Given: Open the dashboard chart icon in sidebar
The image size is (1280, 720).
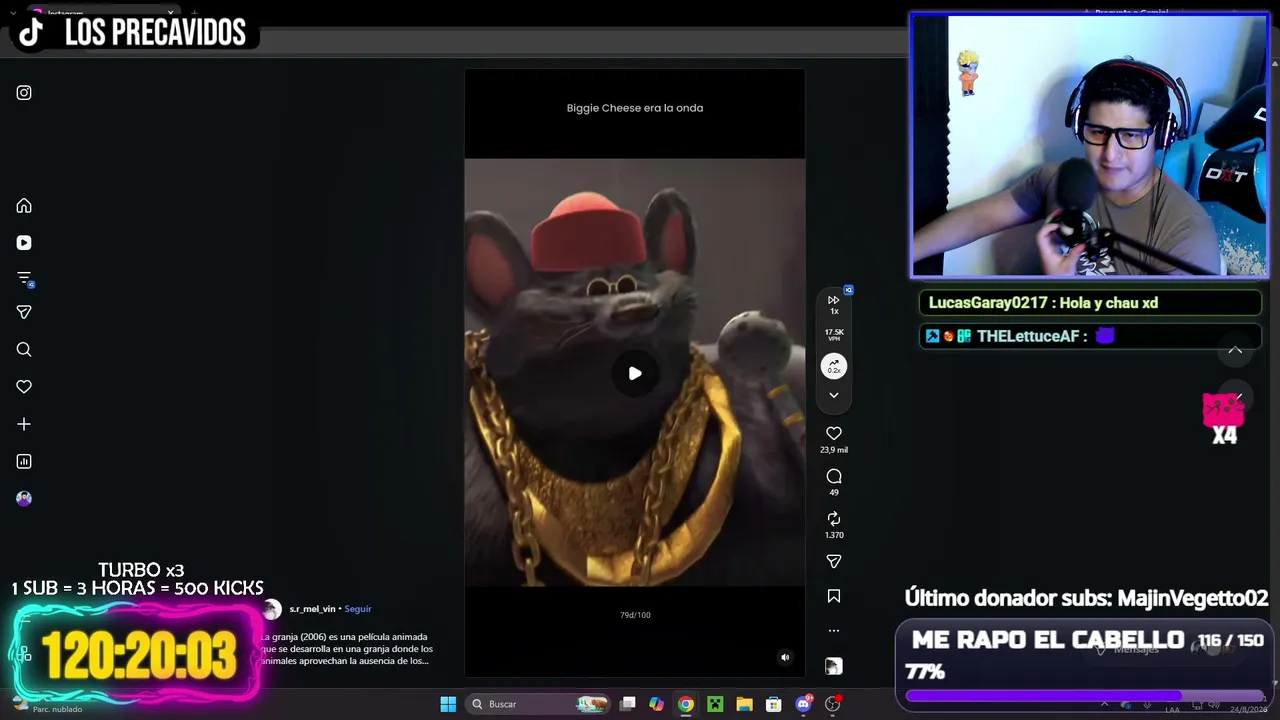Looking at the screenshot, I should [24, 461].
